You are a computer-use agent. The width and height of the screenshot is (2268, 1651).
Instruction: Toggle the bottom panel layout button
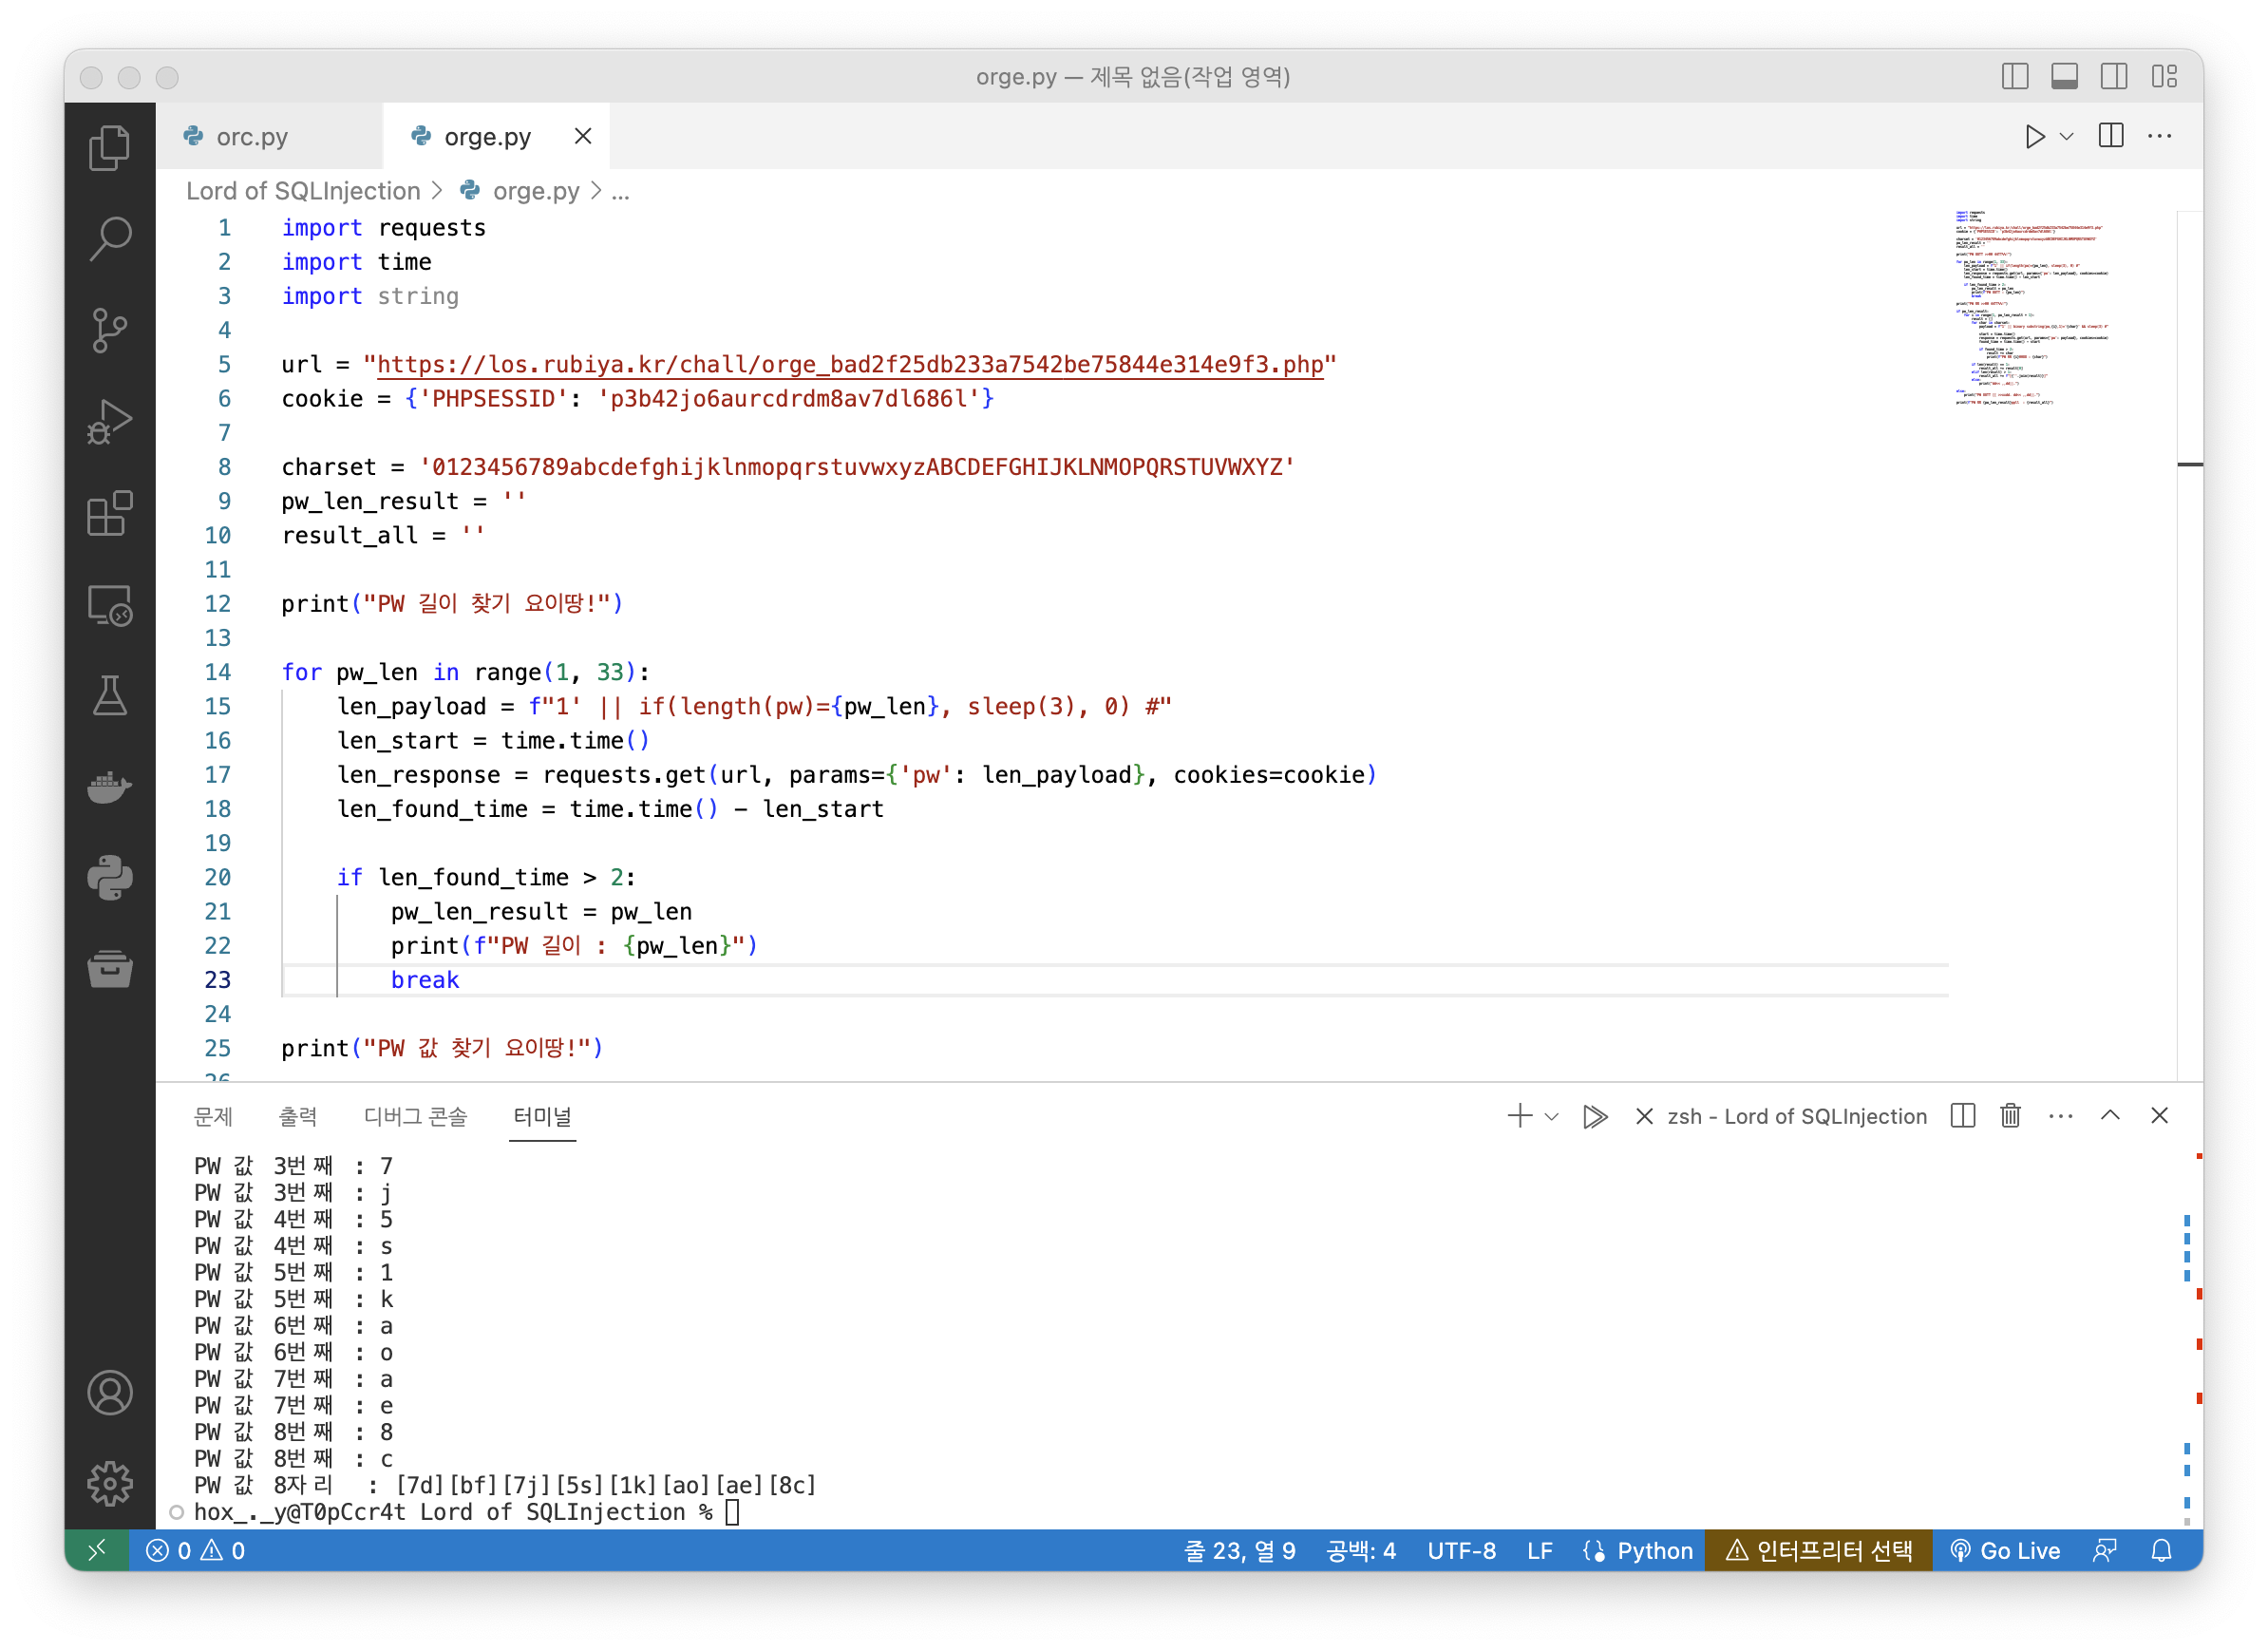(2064, 77)
